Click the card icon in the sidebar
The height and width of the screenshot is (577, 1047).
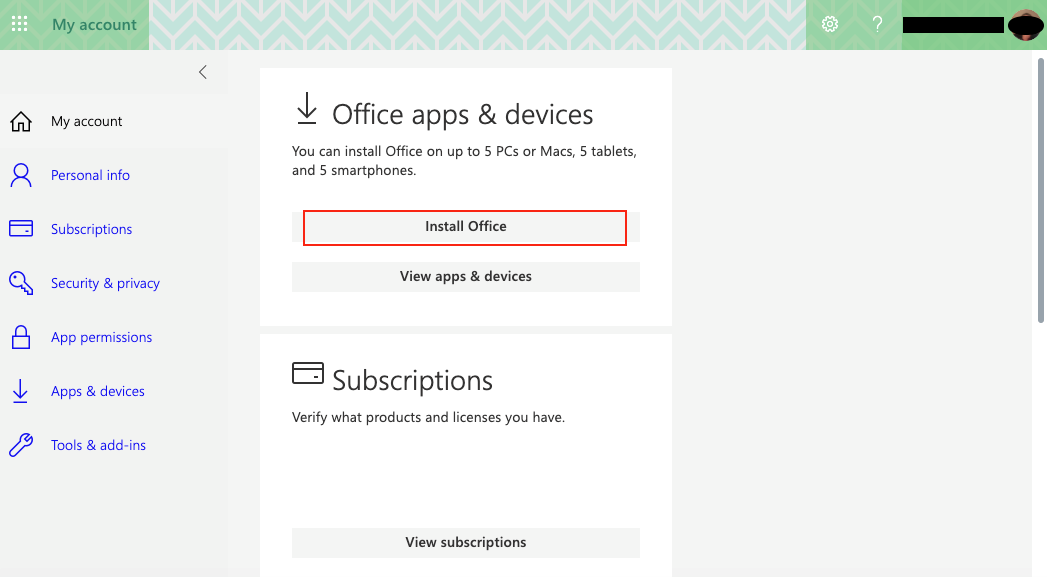(x=21, y=228)
